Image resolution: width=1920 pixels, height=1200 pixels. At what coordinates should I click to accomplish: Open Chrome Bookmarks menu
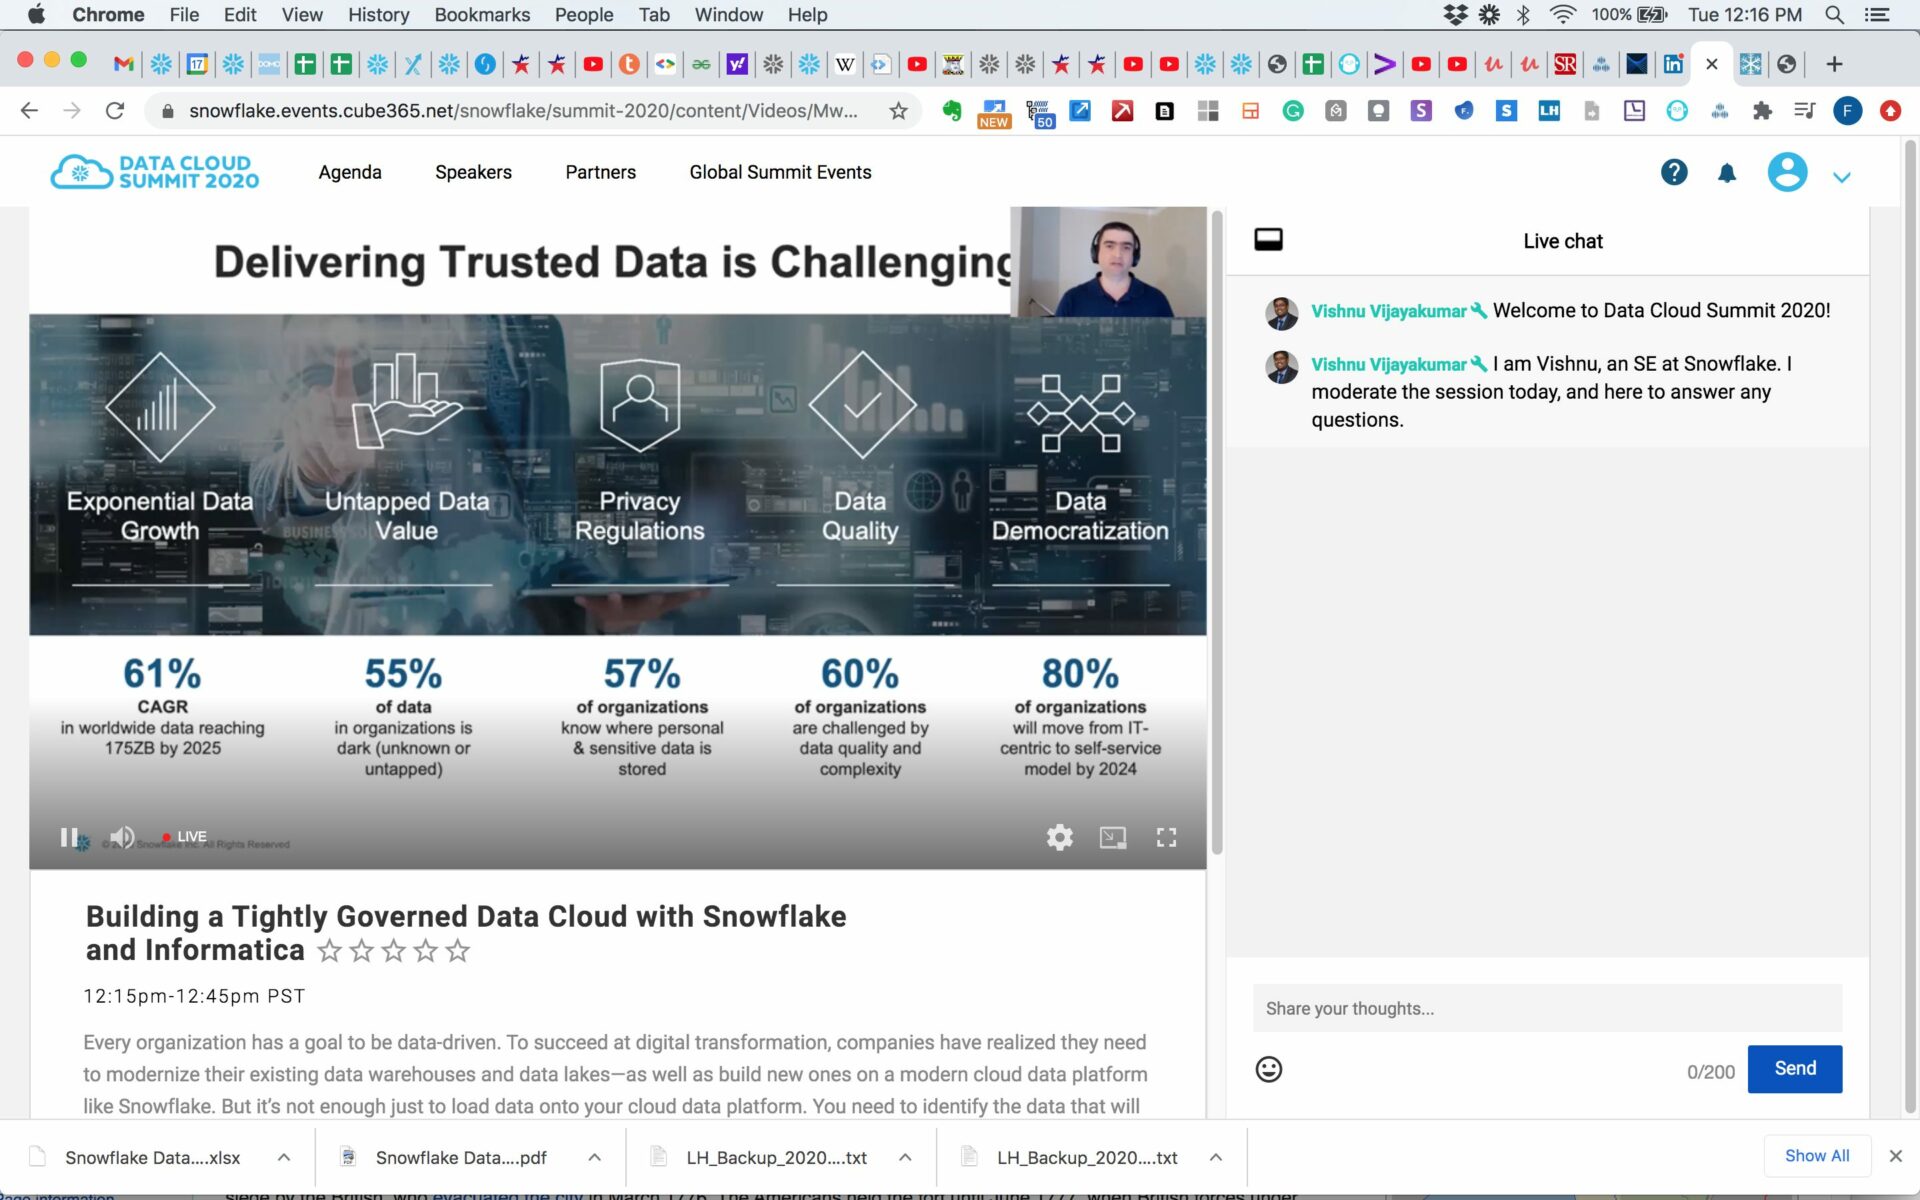tap(482, 15)
